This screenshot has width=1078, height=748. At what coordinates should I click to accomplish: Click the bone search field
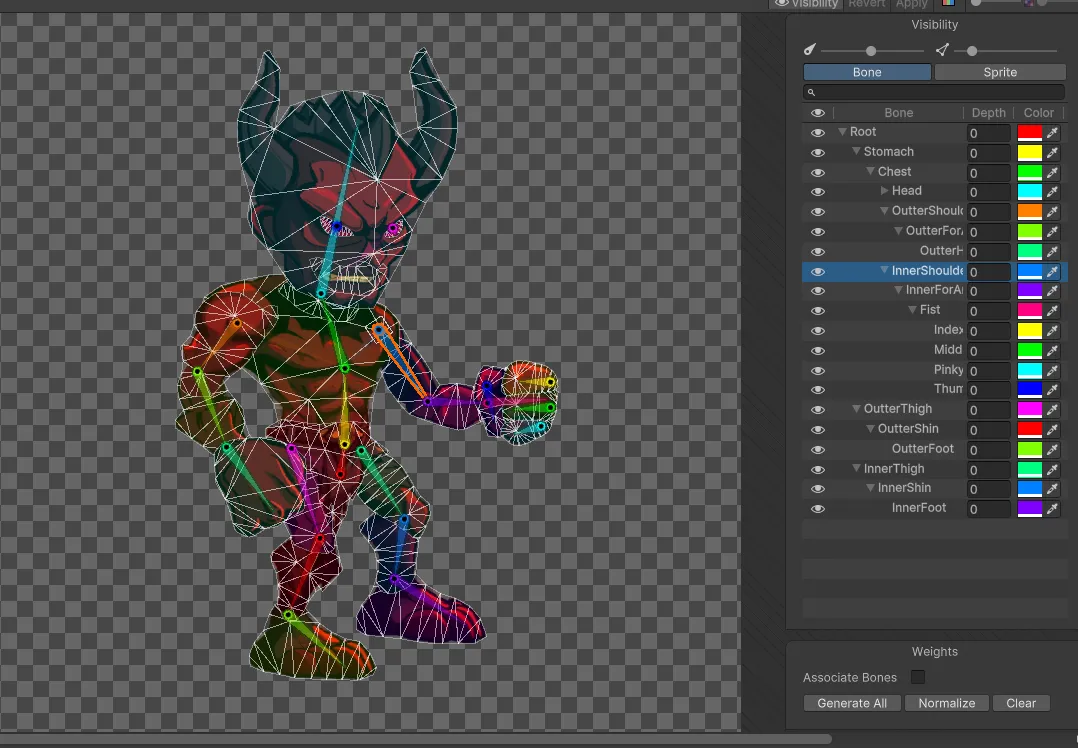click(935, 93)
